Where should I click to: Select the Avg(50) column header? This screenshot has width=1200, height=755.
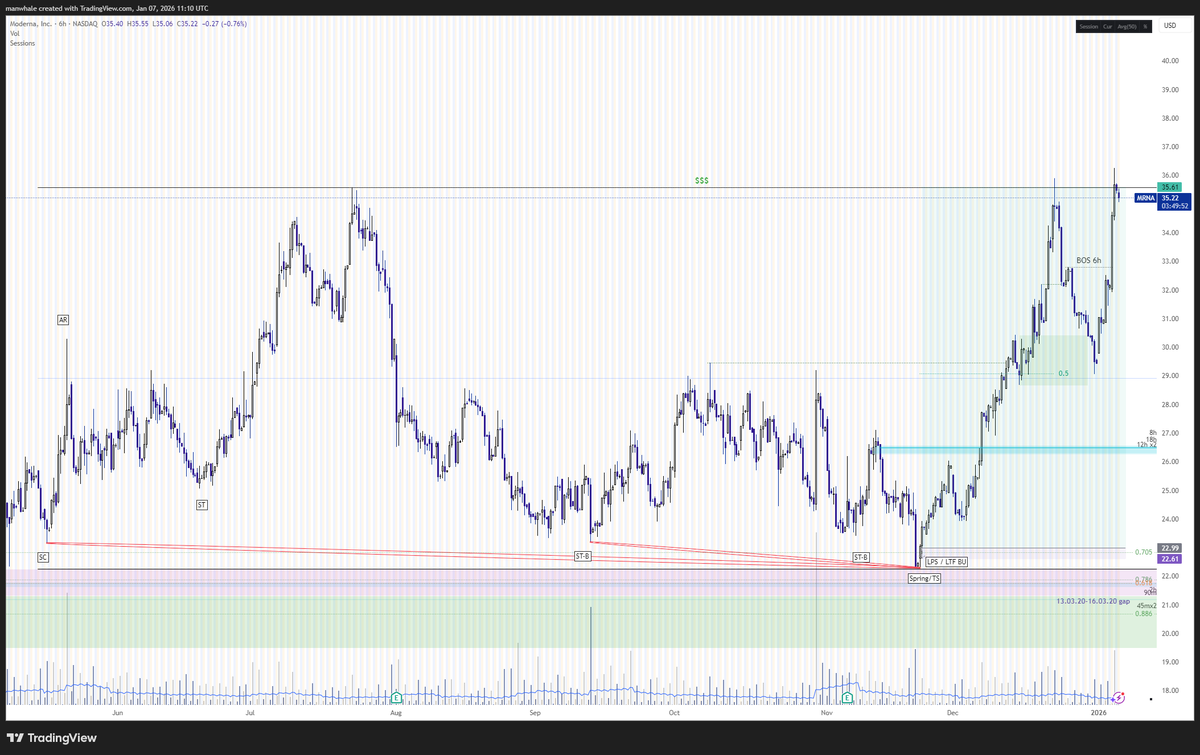1127,26
